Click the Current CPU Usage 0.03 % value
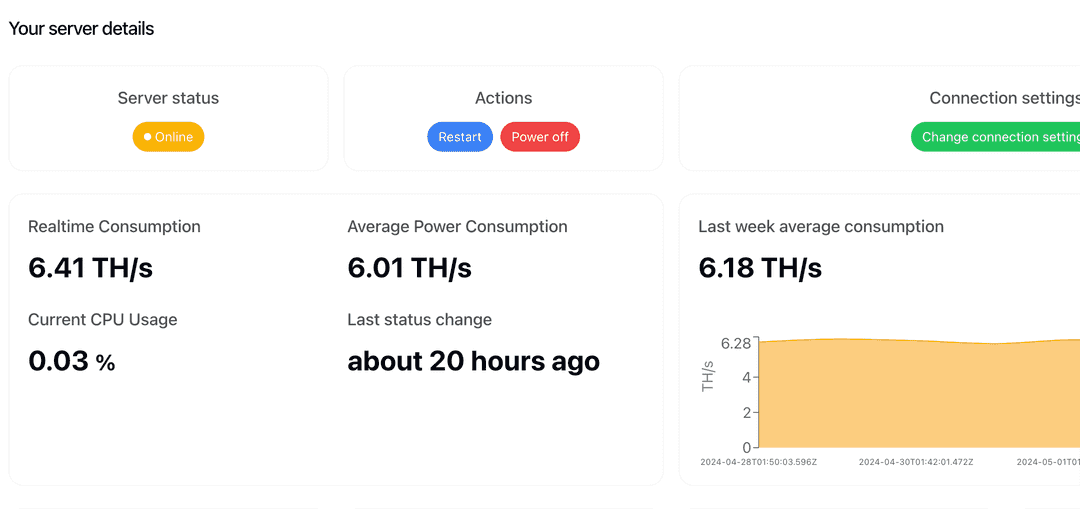Viewport: 1080px width, 509px height. (x=71, y=361)
